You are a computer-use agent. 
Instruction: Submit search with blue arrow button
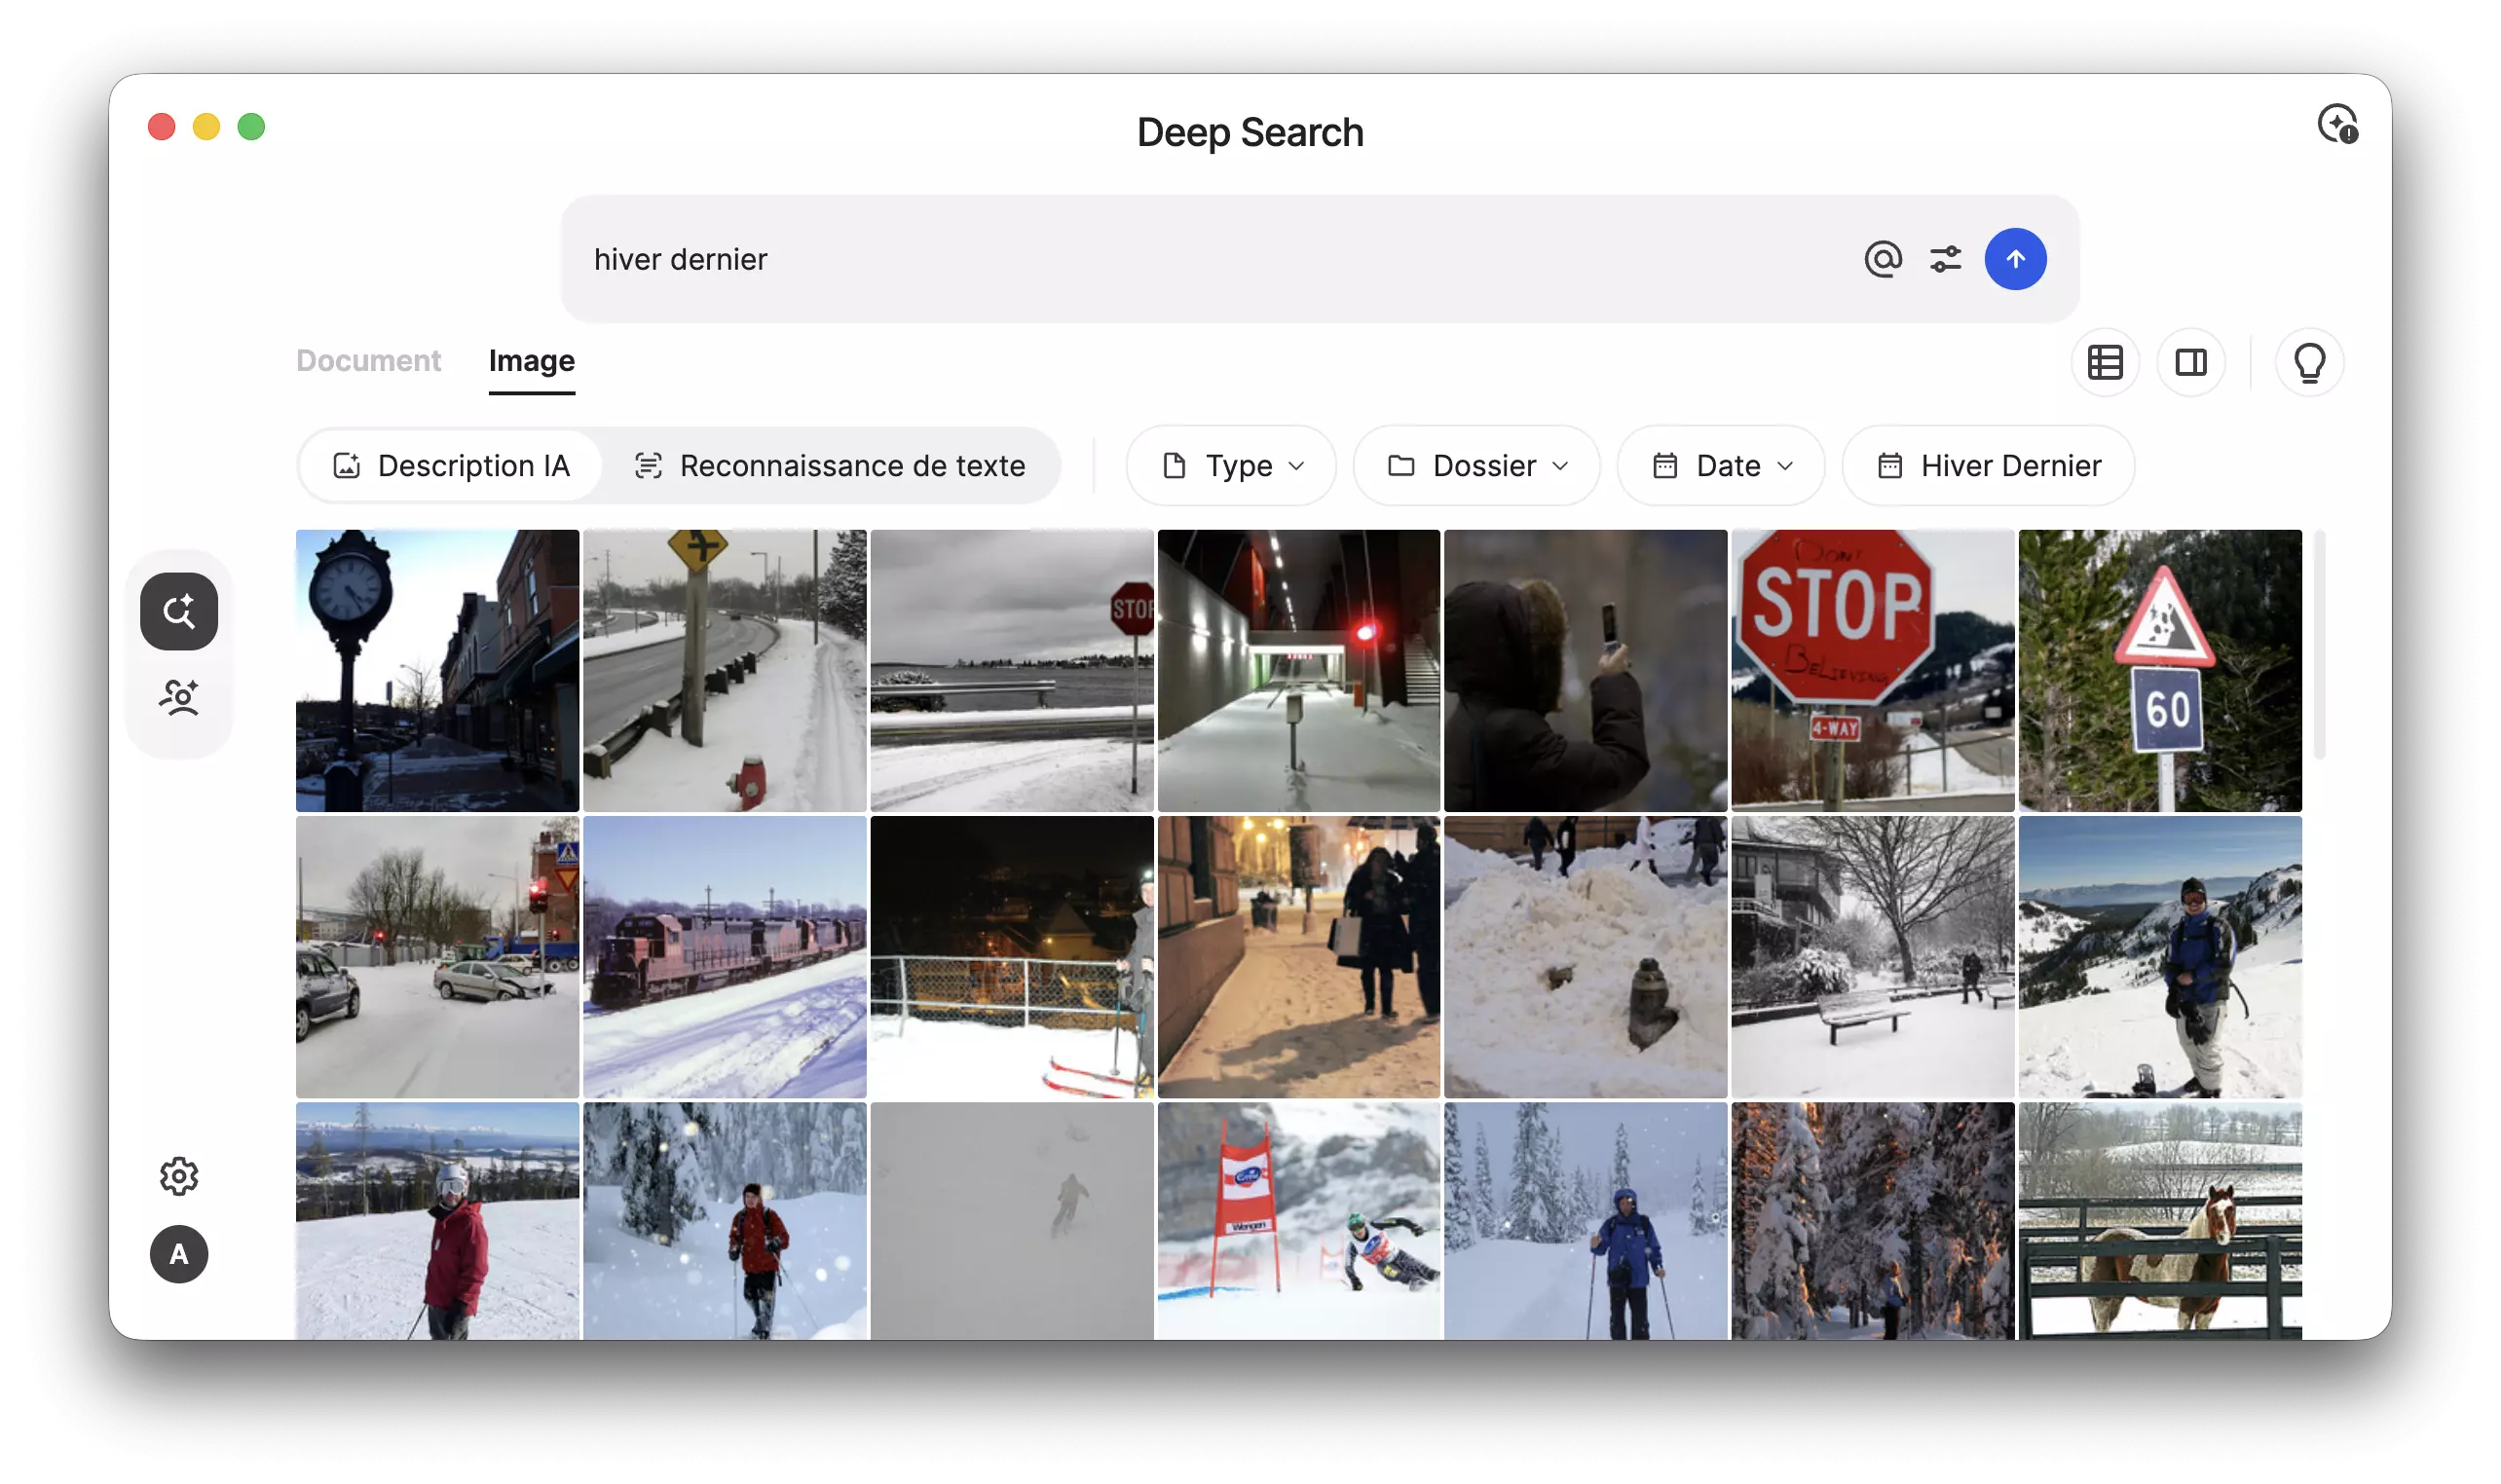coord(2015,259)
